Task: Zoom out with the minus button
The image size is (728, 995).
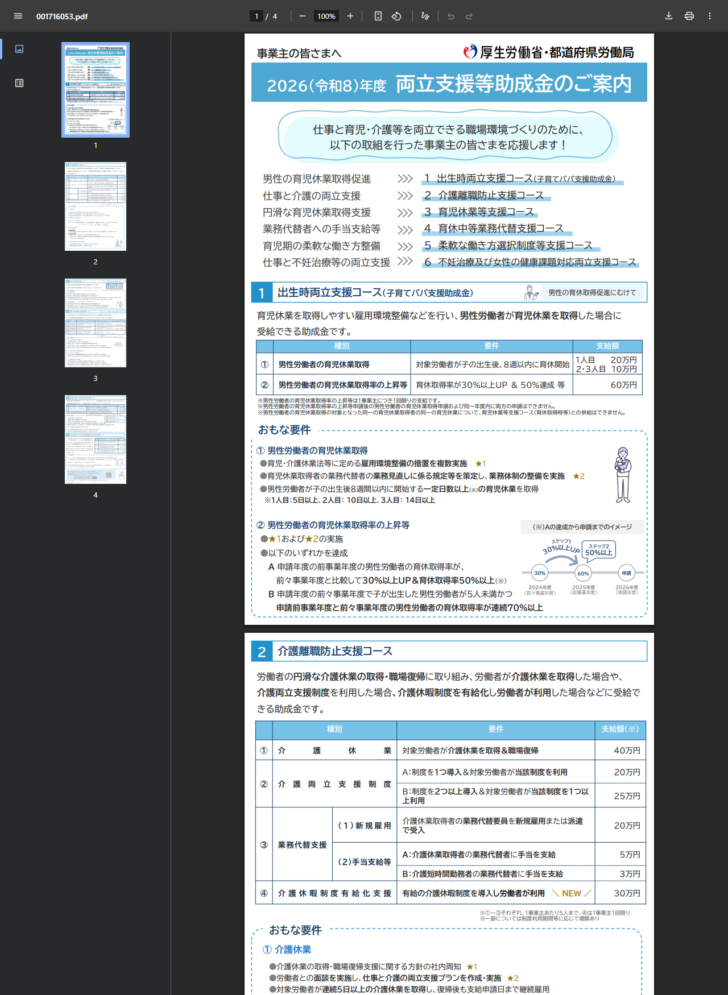Action: pos(302,16)
